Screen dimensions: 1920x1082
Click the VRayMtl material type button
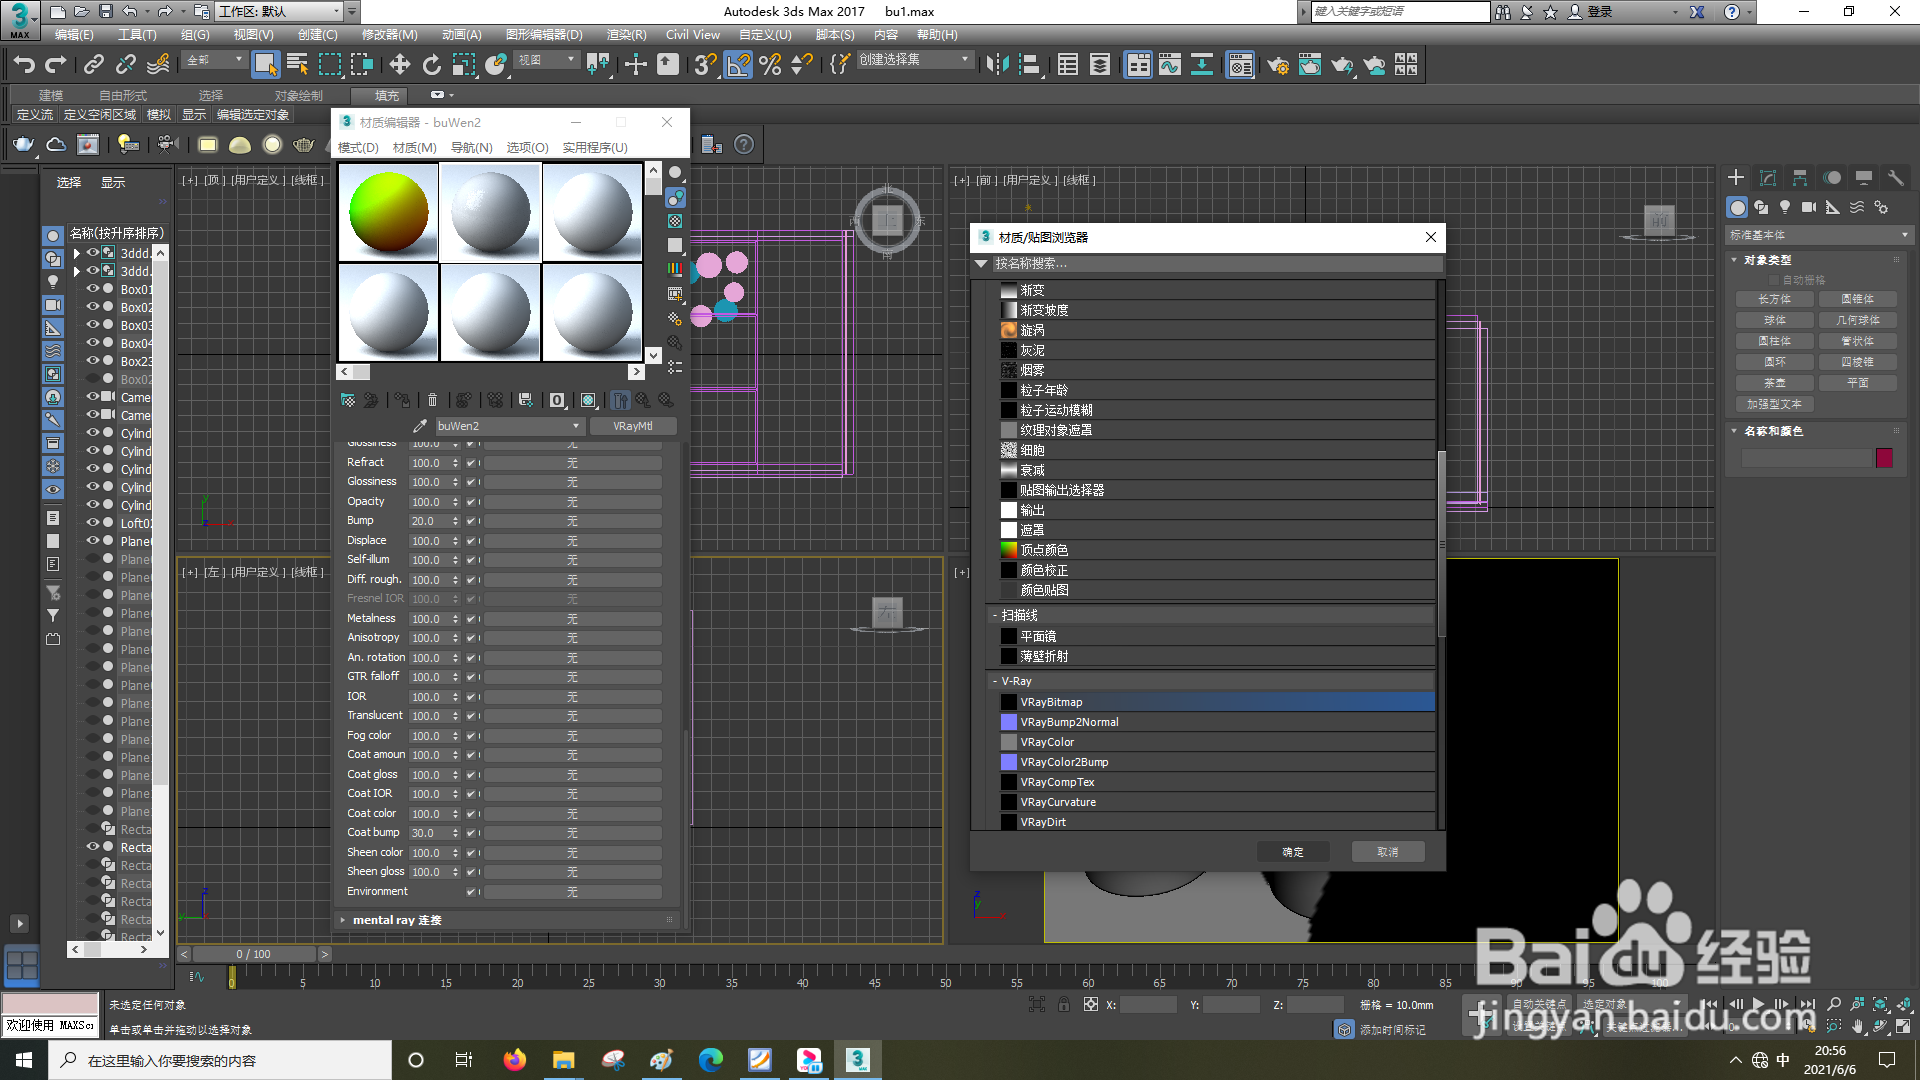[x=632, y=426]
